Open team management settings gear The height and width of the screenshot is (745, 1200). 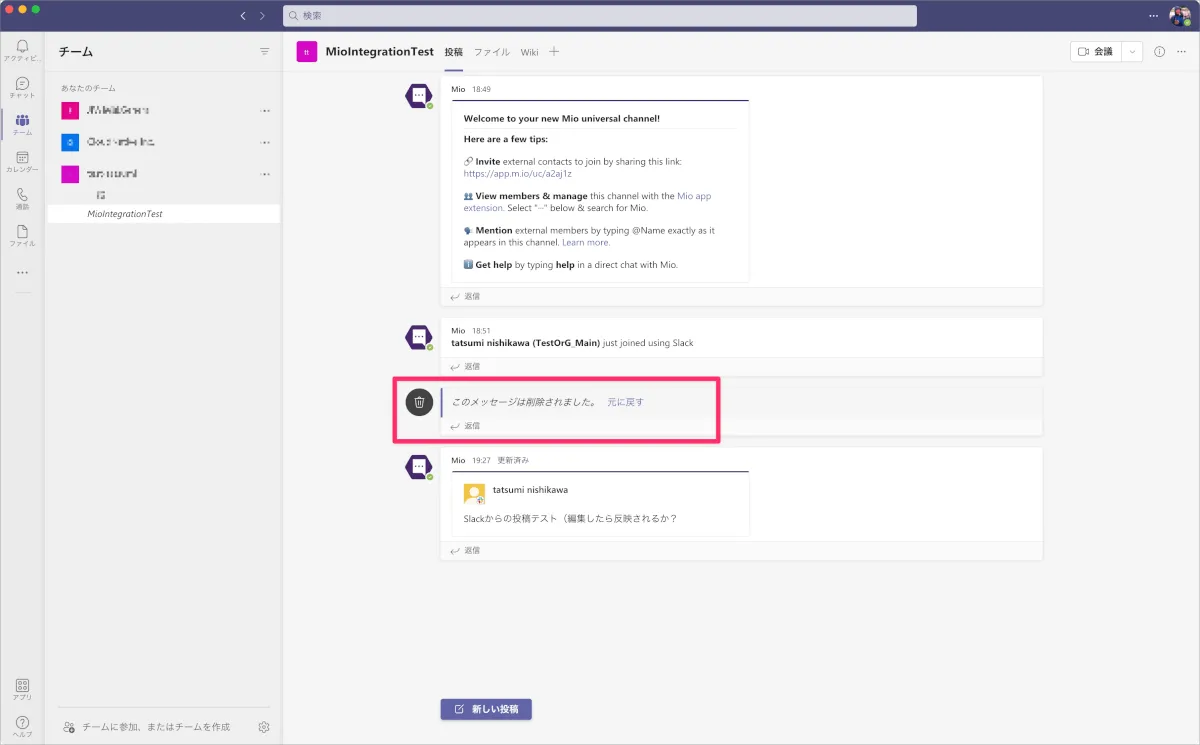[x=264, y=727]
